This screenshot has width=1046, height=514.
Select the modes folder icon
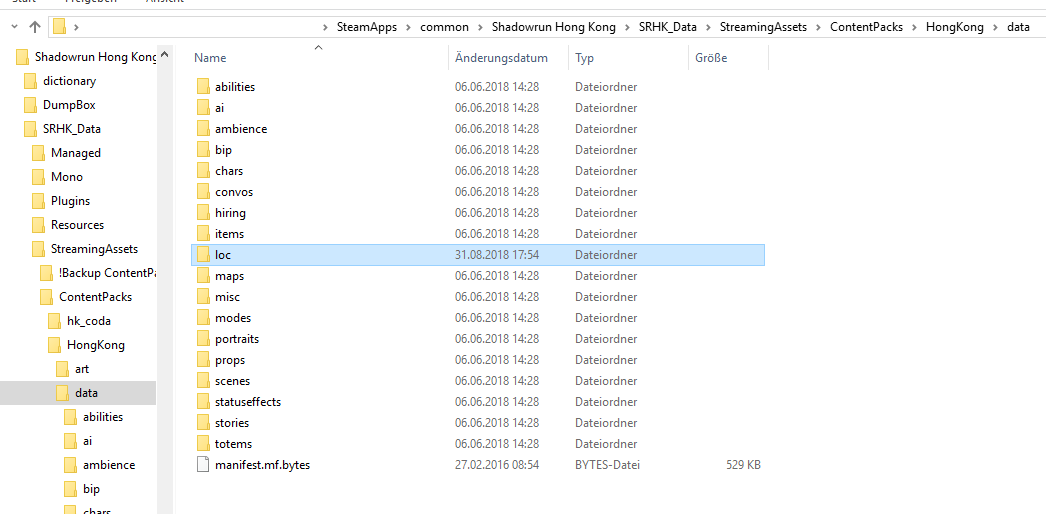(203, 318)
